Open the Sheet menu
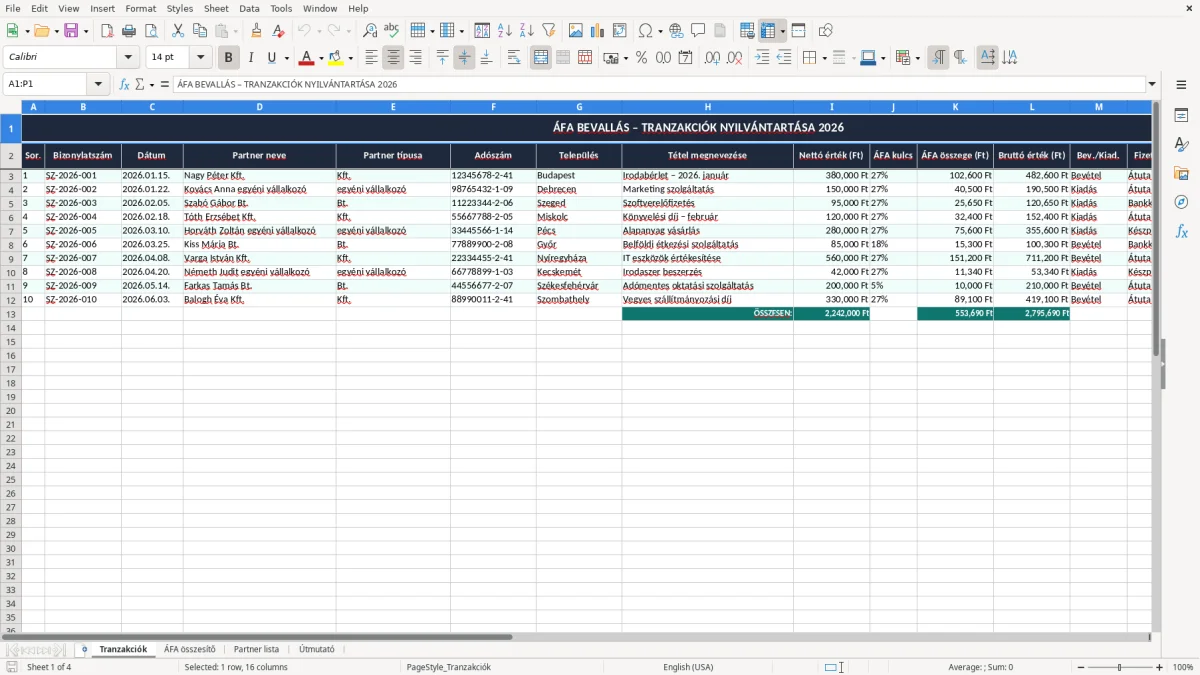1200x675 pixels. click(x=216, y=8)
